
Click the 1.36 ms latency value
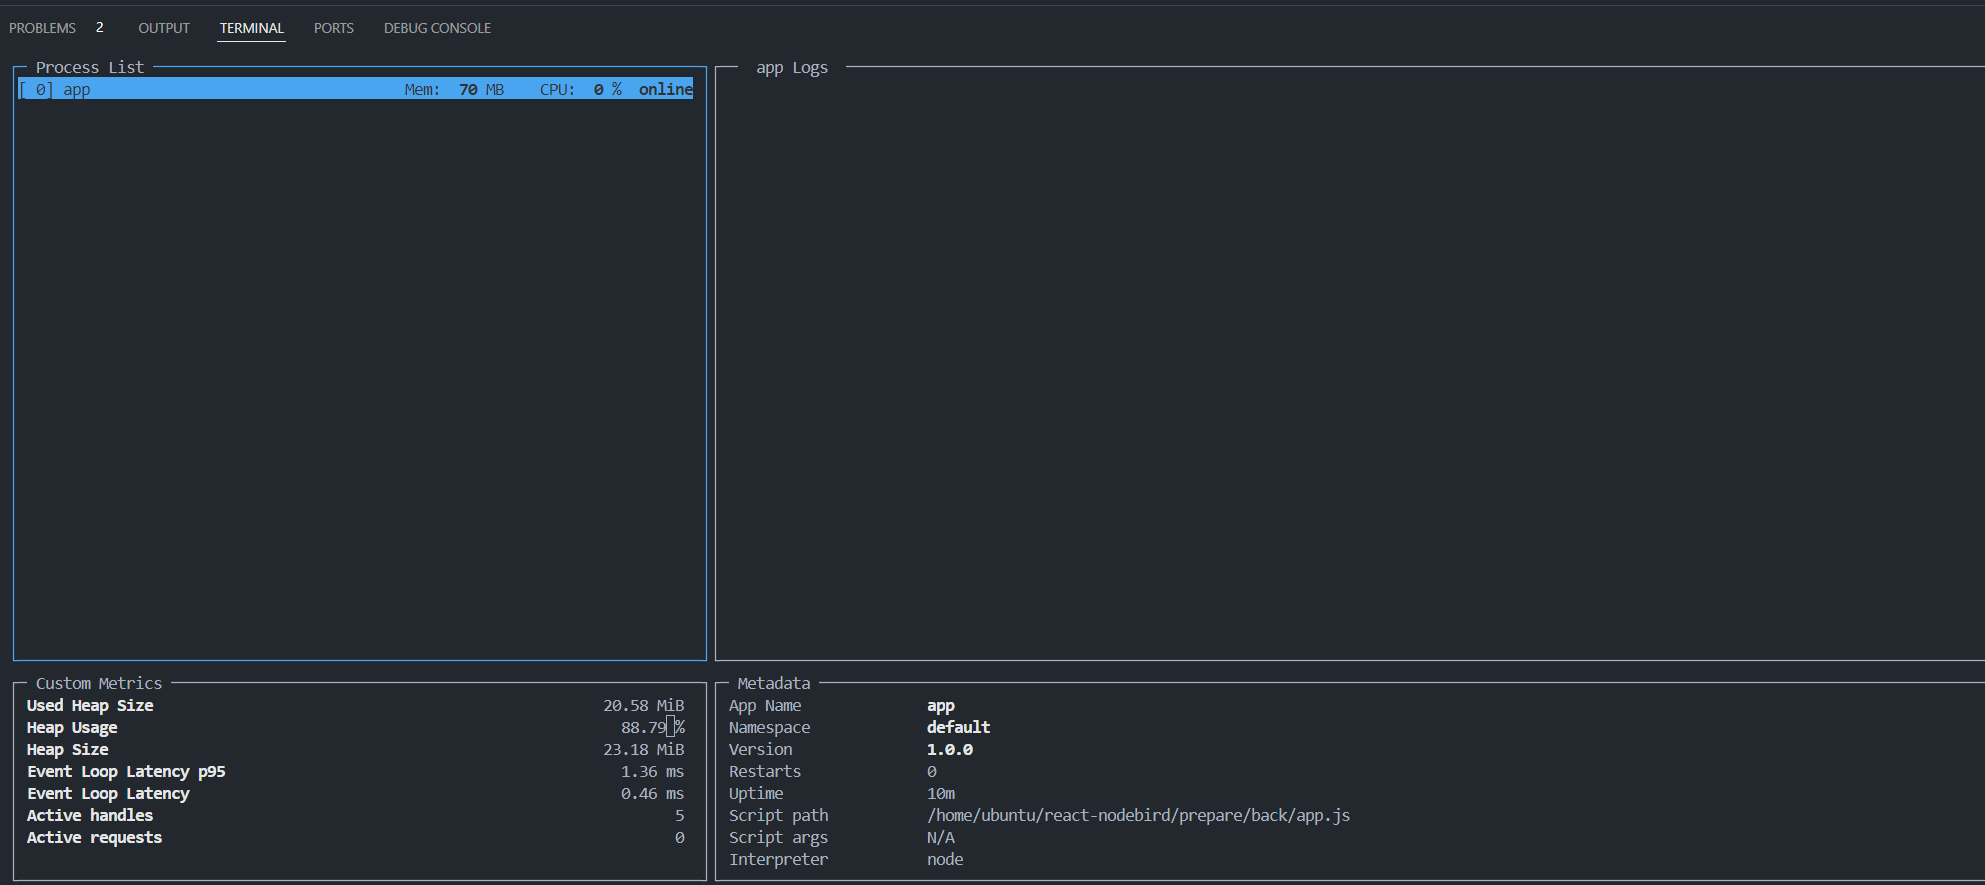(653, 771)
